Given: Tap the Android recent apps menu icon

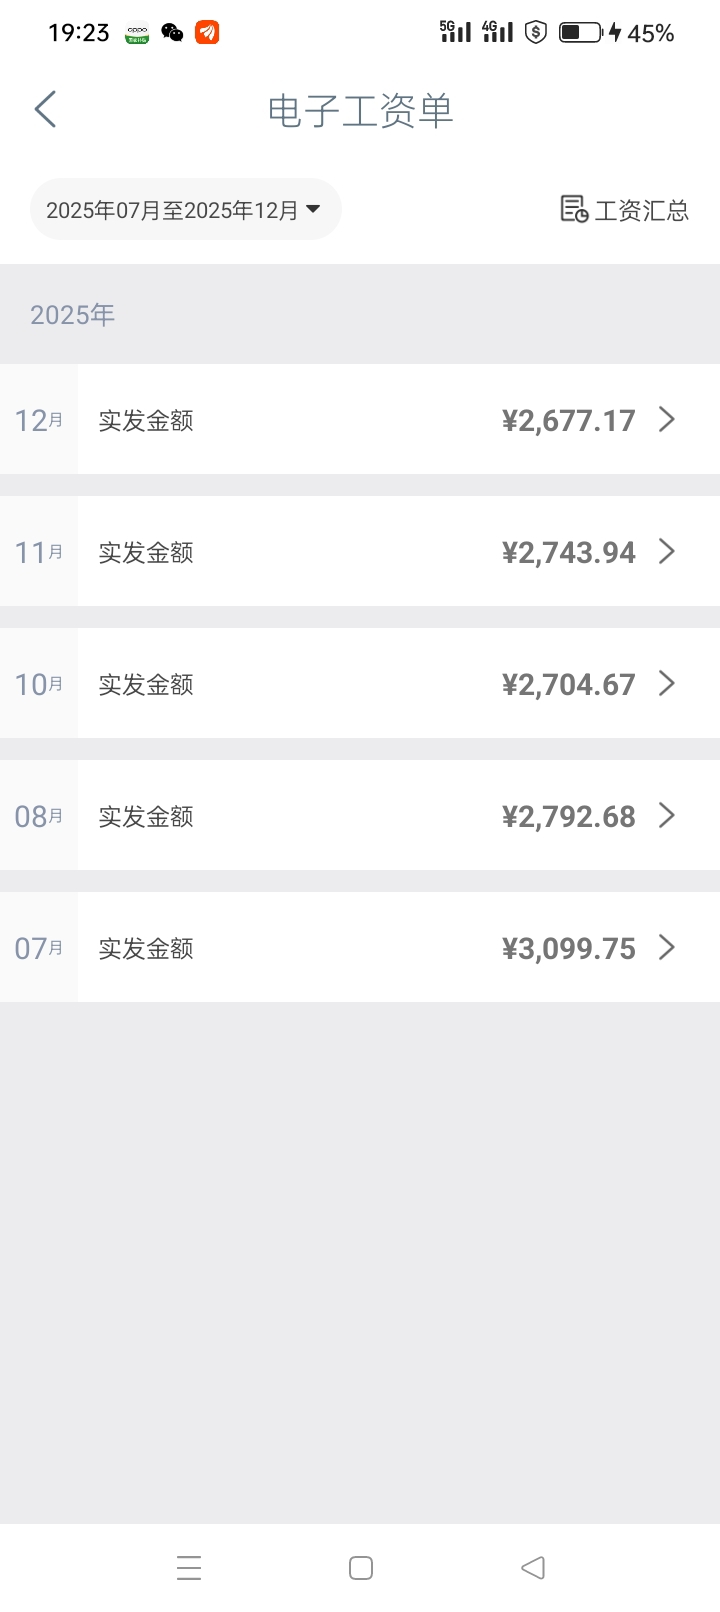Looking at the screenshot, I should pos(189,1567).
